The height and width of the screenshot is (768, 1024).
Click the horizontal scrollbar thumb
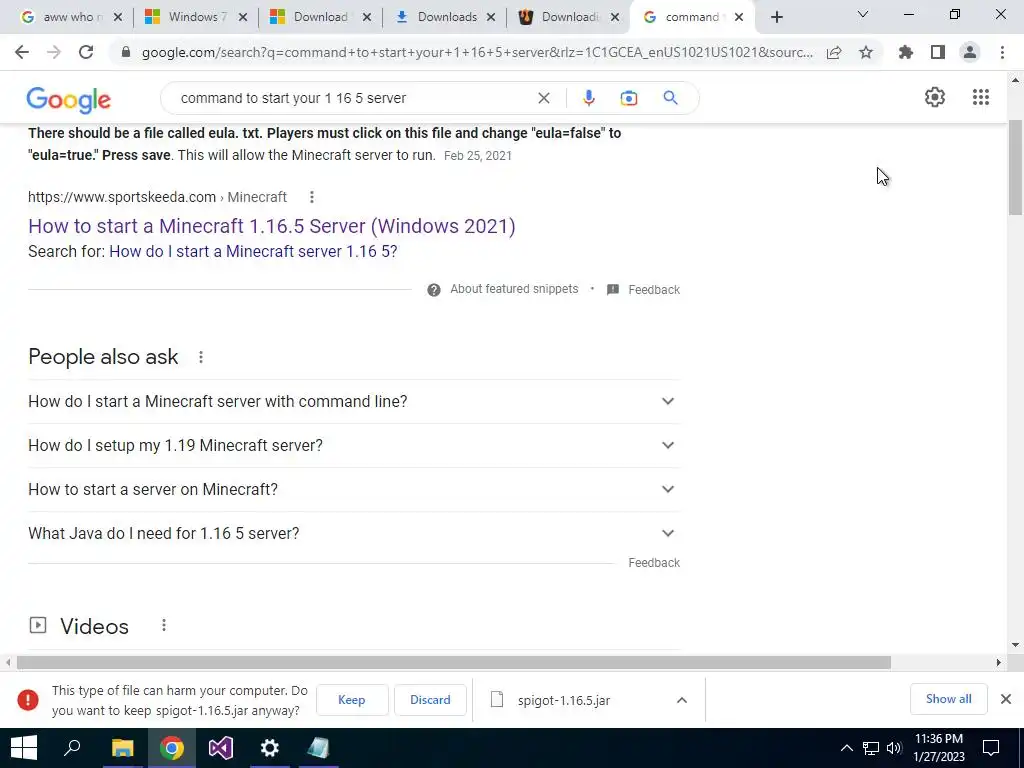pos(454,662)
